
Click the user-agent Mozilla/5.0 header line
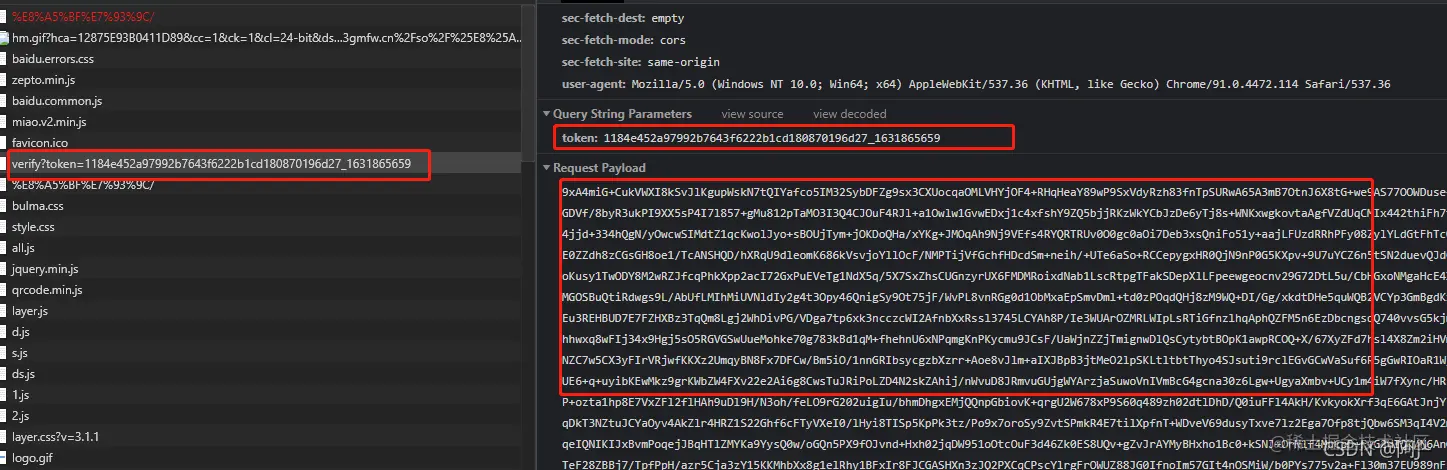[976, 84]
